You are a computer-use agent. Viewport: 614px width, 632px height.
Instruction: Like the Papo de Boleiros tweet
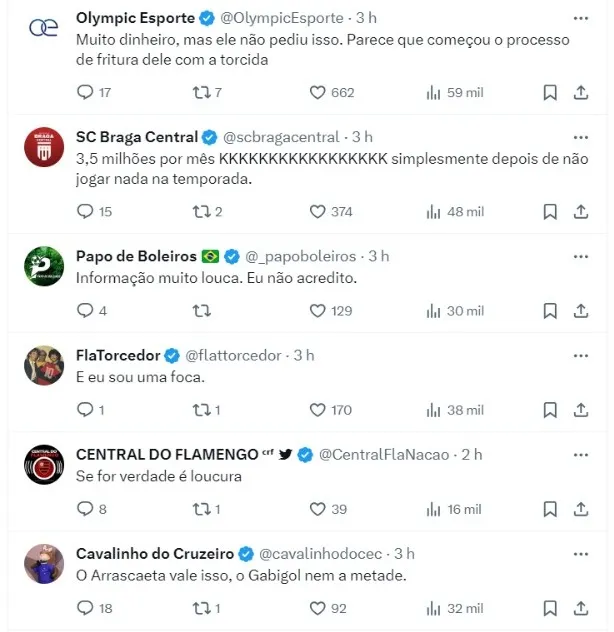click(x=318, y=311)
